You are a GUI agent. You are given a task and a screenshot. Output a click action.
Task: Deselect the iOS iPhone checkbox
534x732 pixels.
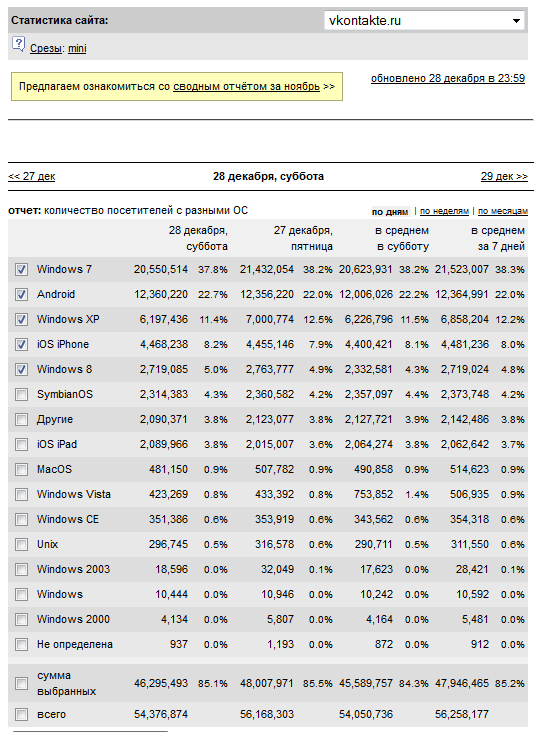21,345
